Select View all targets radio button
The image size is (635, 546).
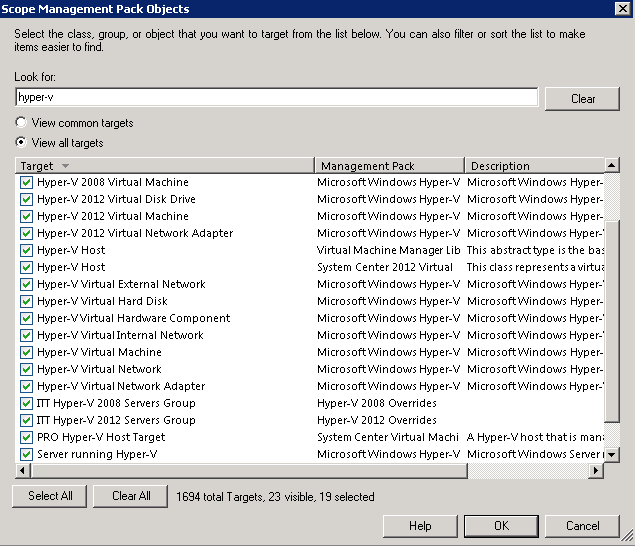tap(21, 142)
